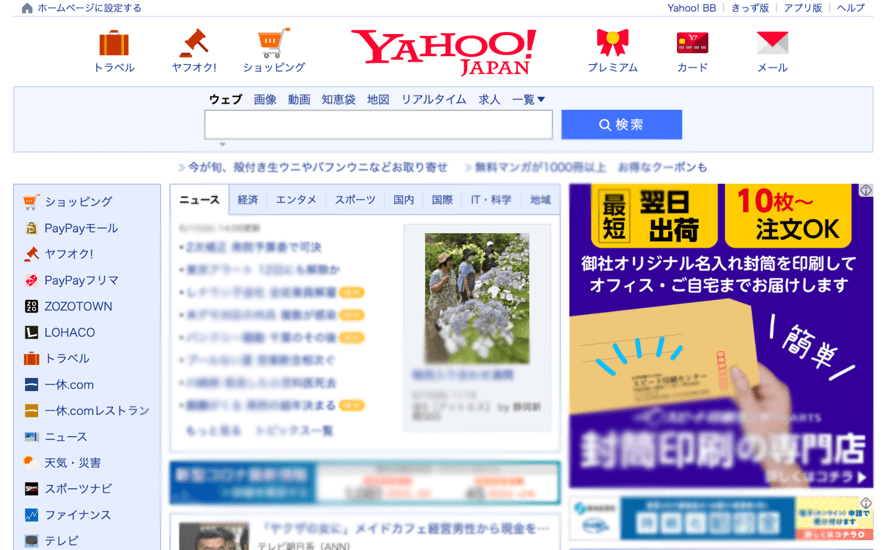Switch to the 地域 news tab

coord(540,200)
